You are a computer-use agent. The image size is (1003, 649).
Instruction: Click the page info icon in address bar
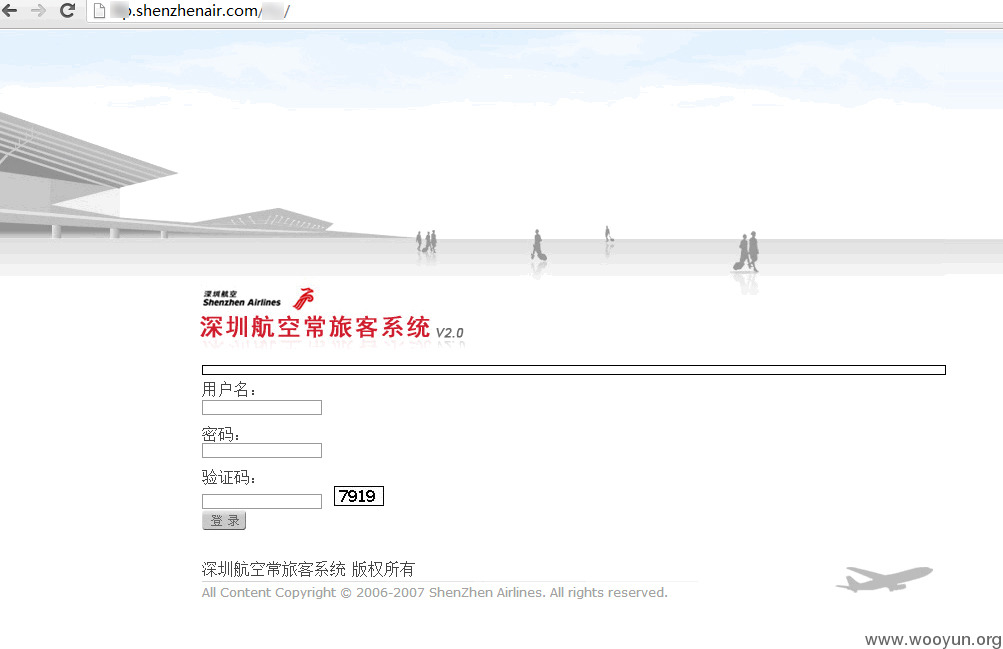99,11
